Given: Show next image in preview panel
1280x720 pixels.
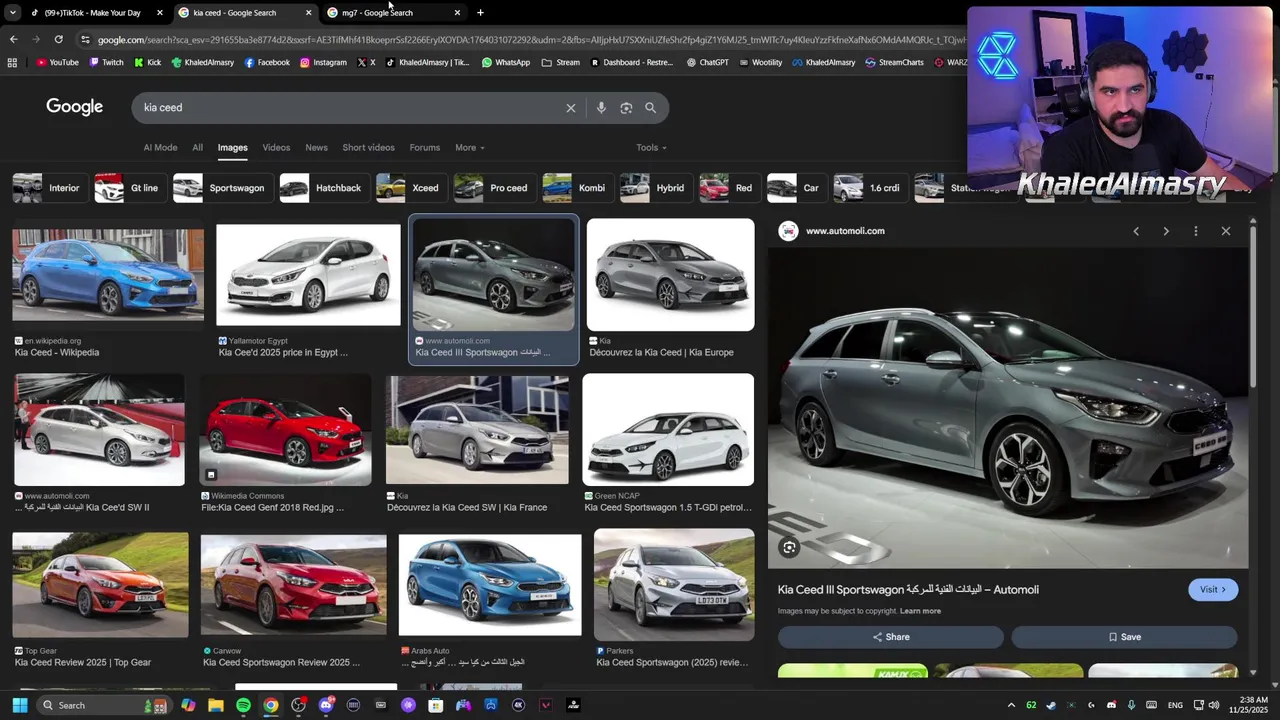Looking at the screenshot, I should (1166, 231).
